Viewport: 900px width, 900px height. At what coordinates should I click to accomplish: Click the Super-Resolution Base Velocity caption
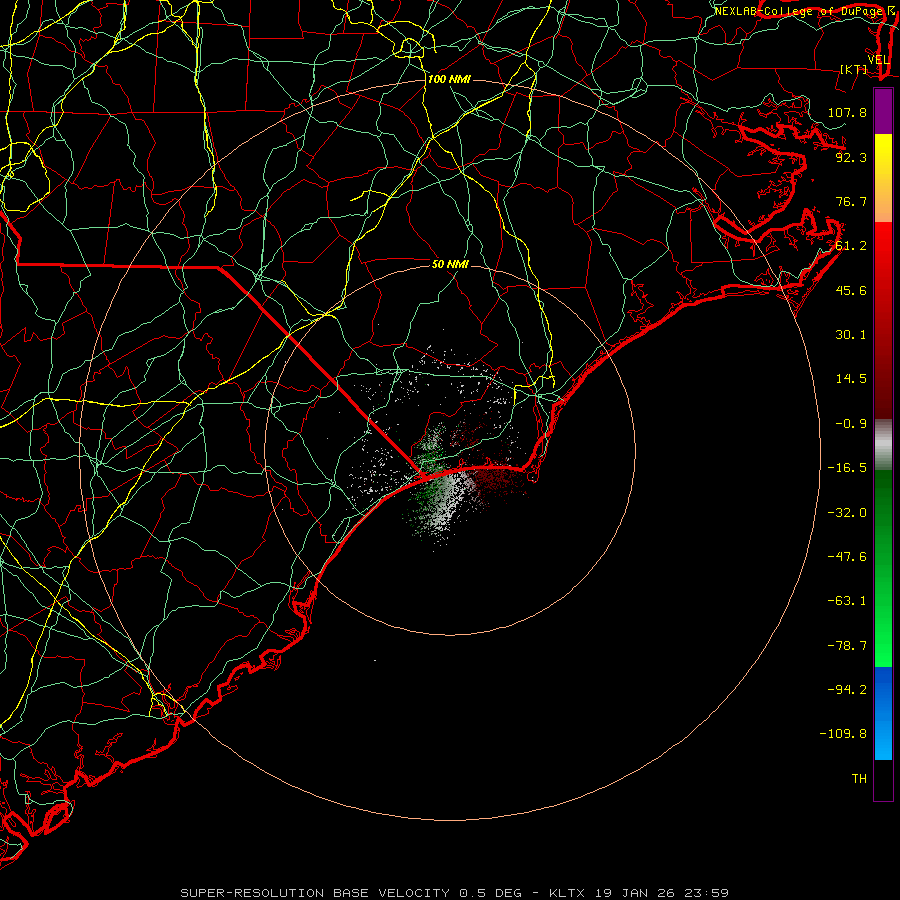click(454, 893)
